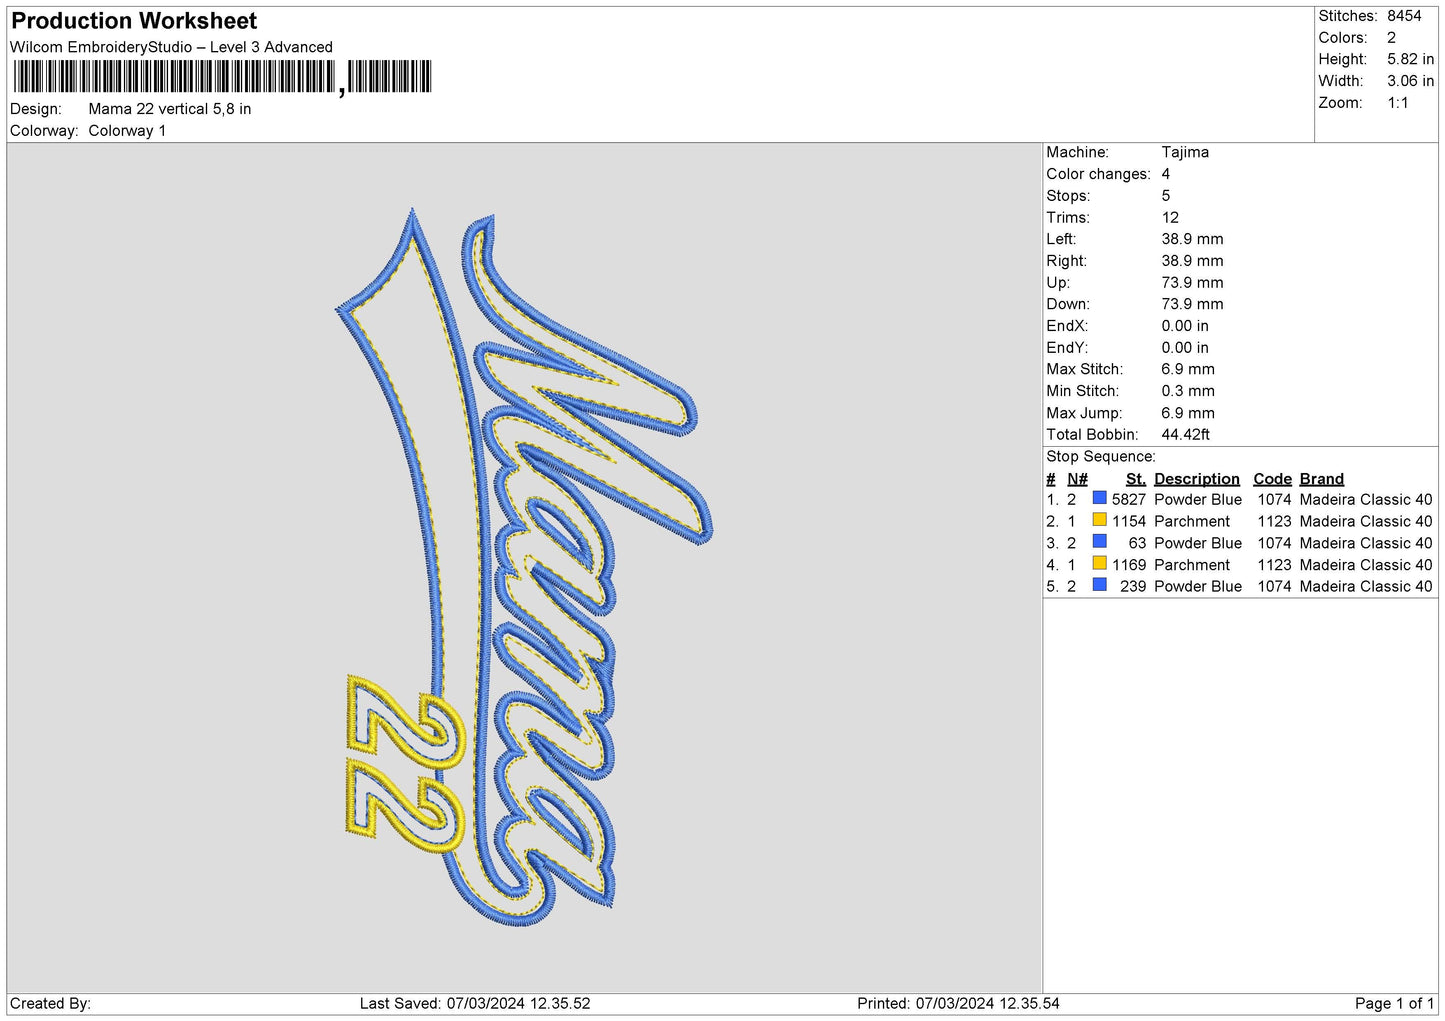Select design name 'Mama 22 vertical 5,8 in'

(x=170, y=109)
